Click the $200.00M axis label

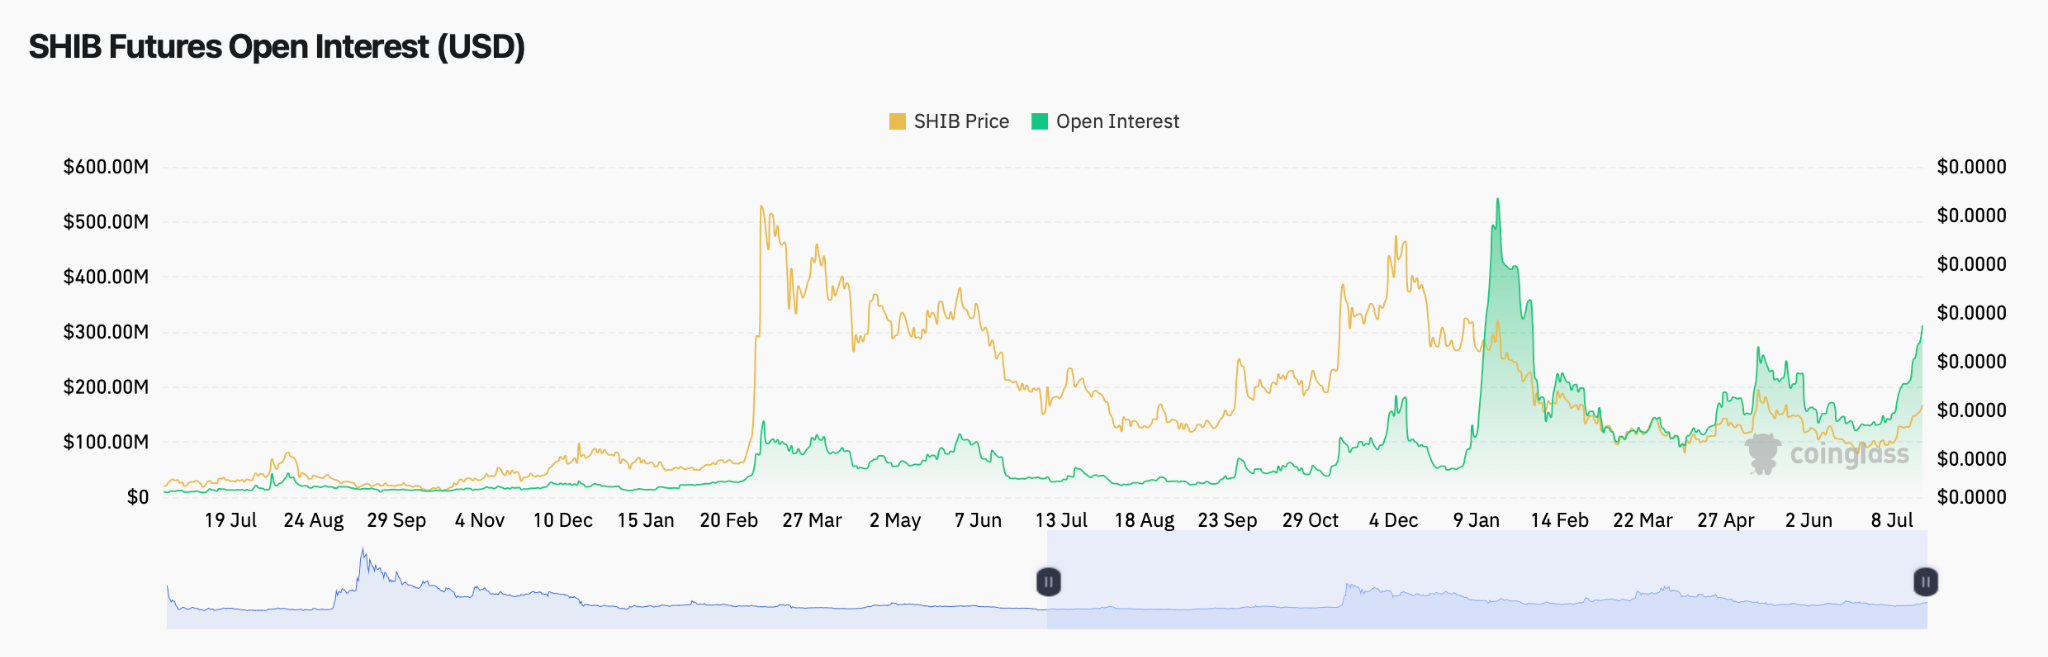point(106,387)
